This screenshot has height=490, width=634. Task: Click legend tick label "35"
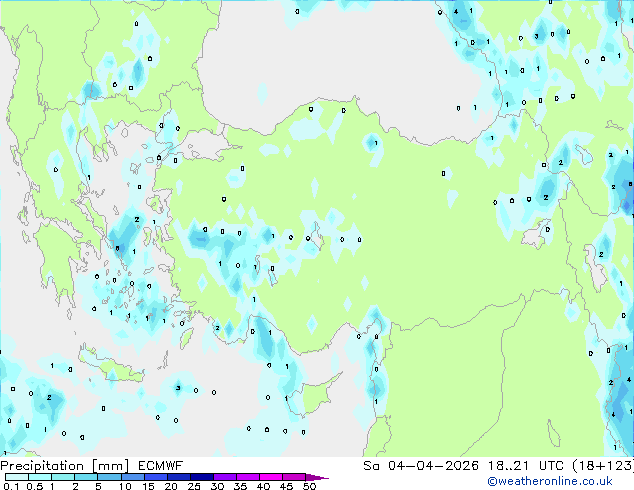[240, 486]
